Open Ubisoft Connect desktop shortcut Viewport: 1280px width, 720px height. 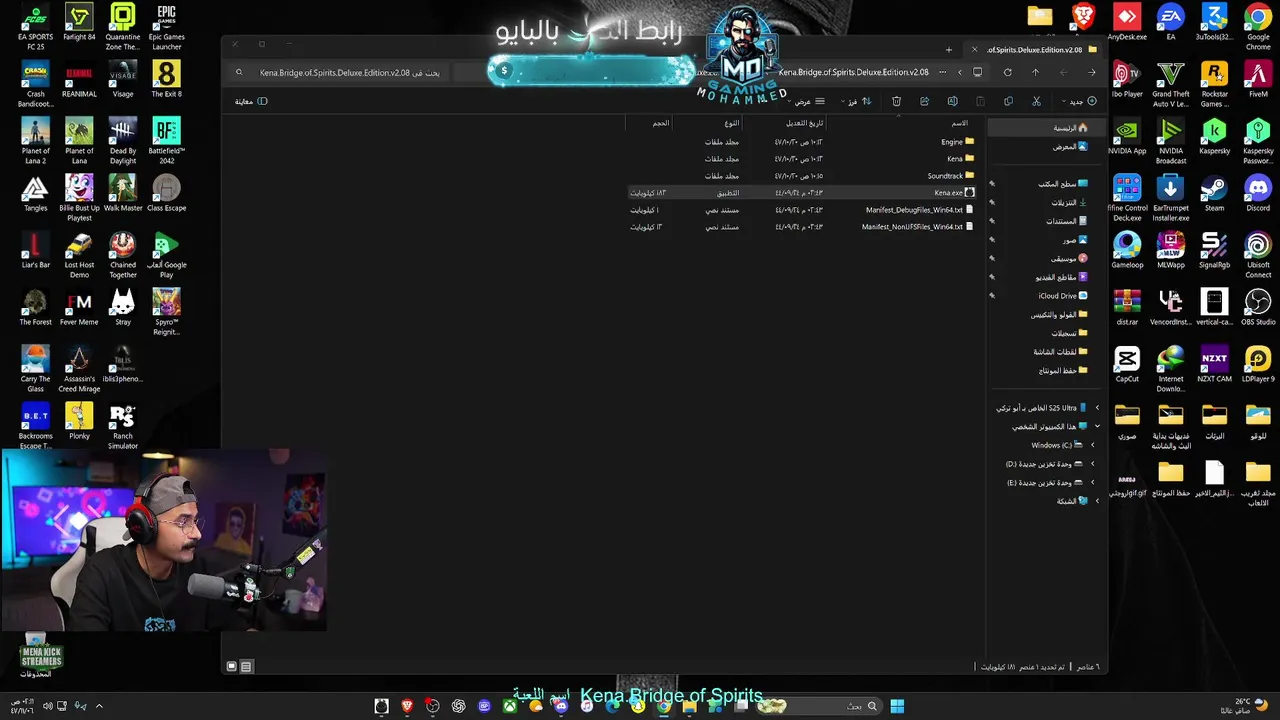pyautogui.click(x=1258, y=255)
